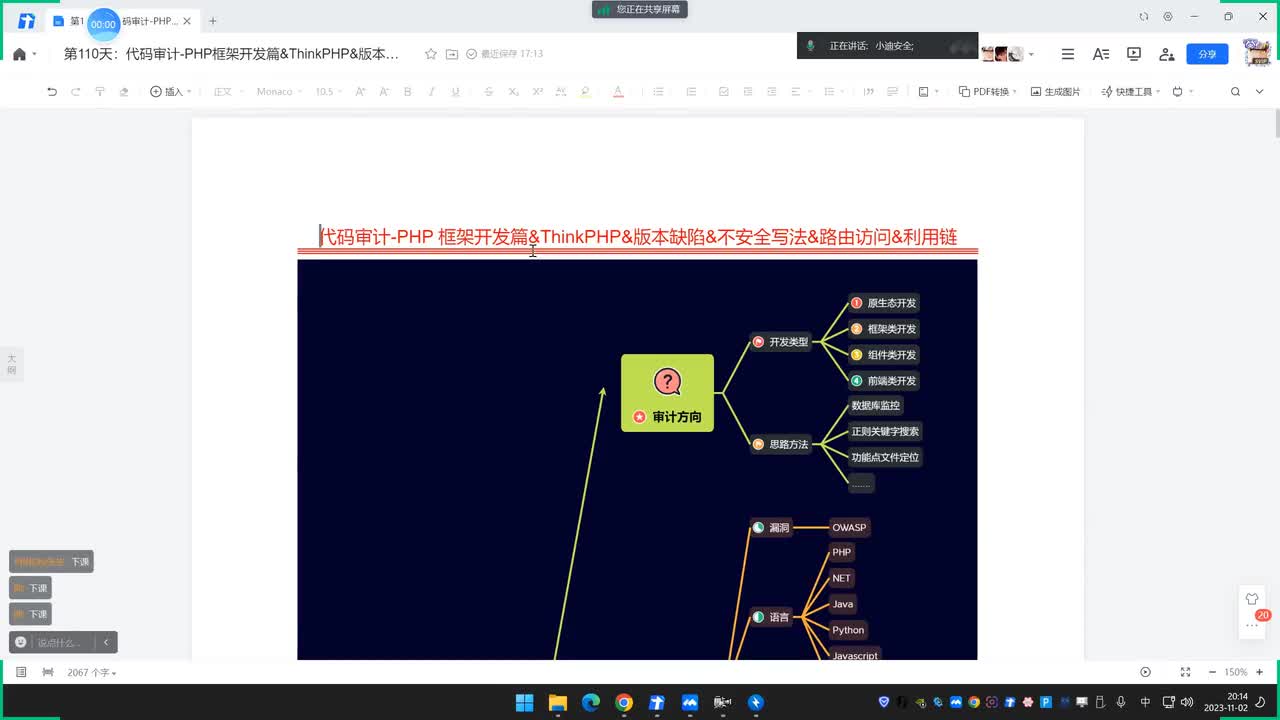Insert a bulleted list
Screen dimensions: 1280x720
coord(658,91)
